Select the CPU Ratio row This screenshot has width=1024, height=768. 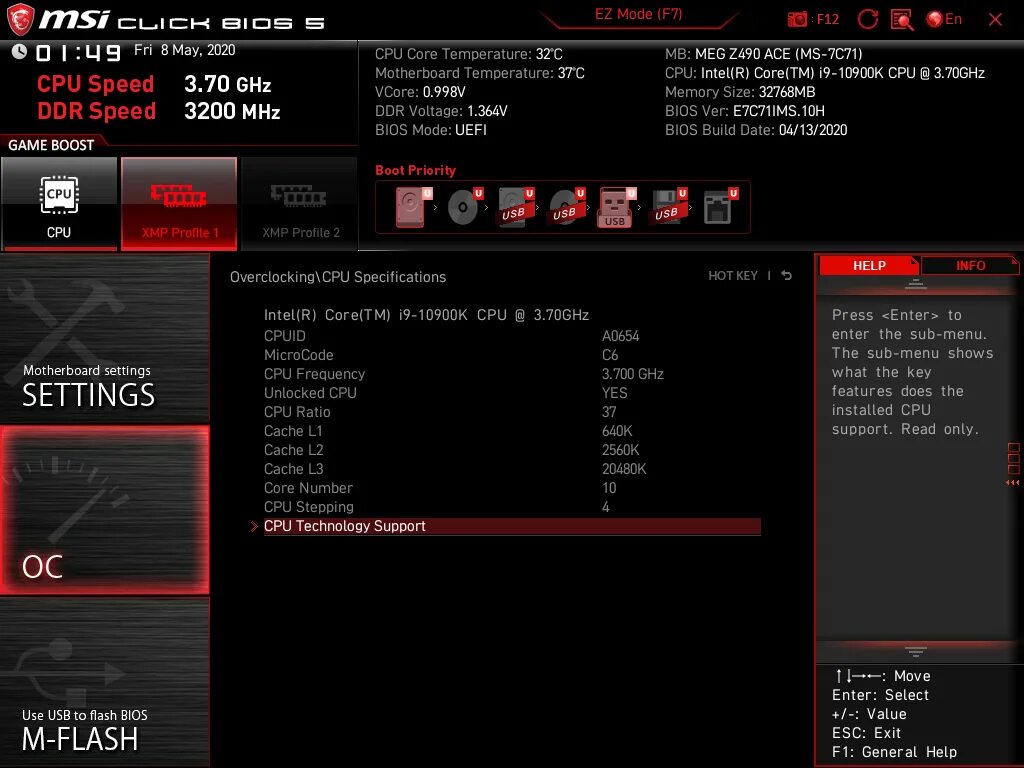tap(512, 412)
